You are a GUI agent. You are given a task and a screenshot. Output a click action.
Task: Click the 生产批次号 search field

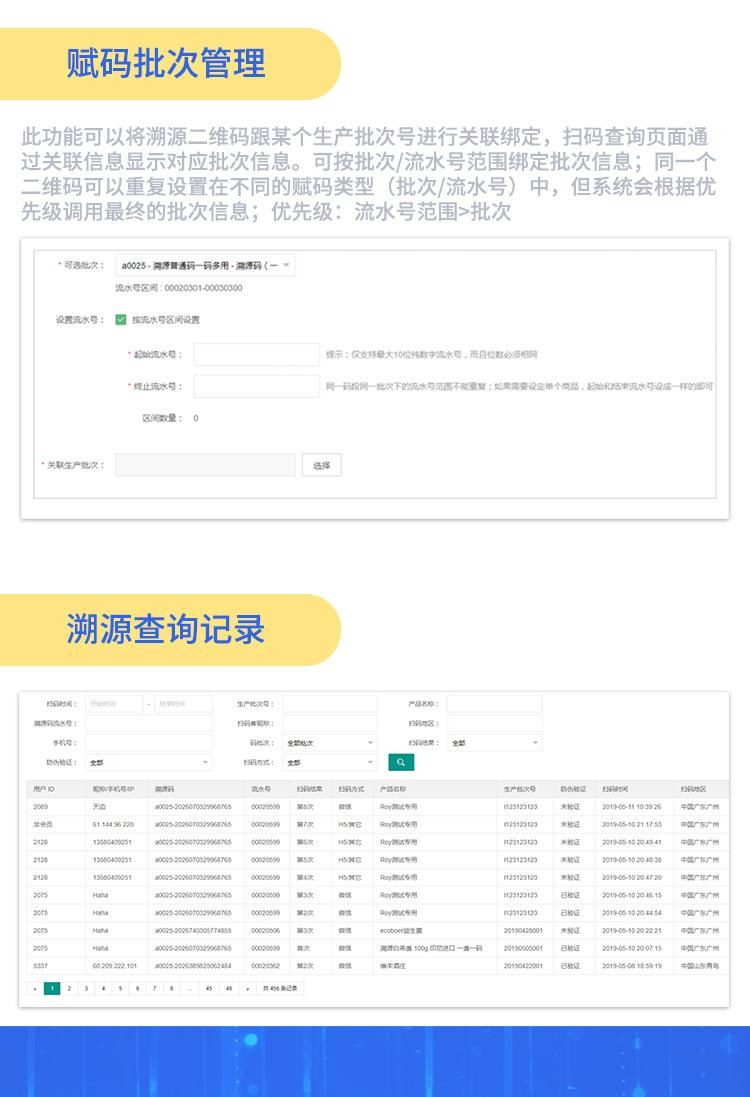pos(329,704)
